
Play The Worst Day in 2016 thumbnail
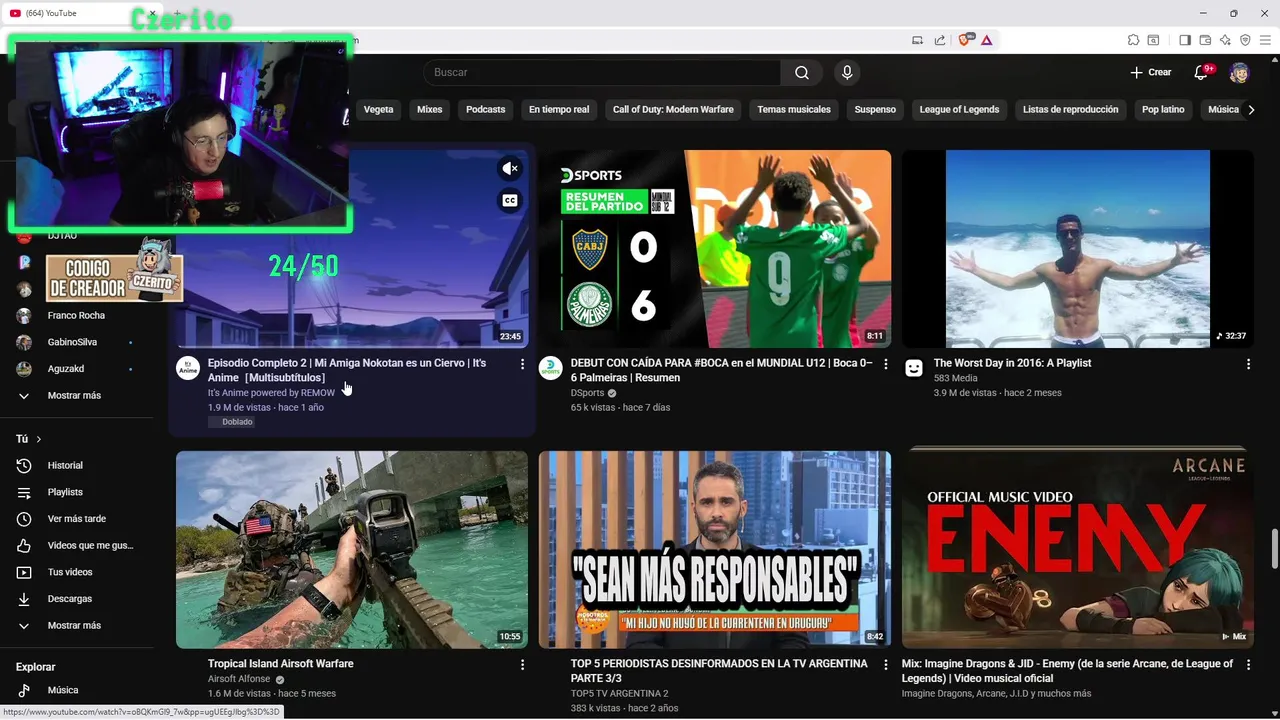point(1078,249)
